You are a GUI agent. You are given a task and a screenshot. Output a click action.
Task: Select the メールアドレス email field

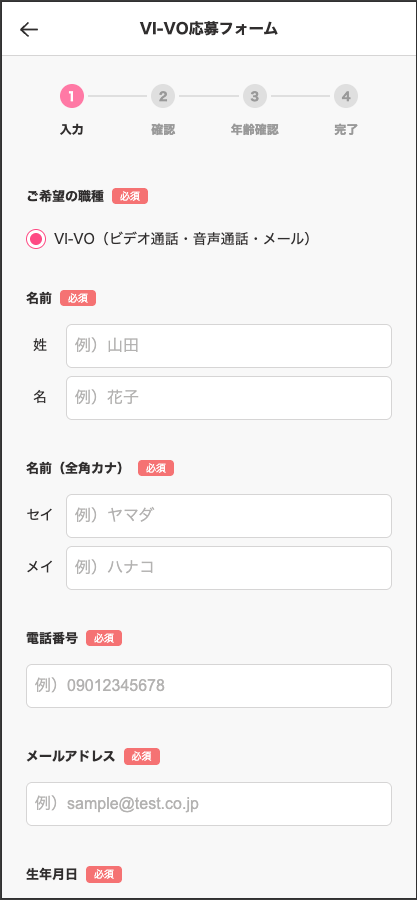[x=209, y=804]
